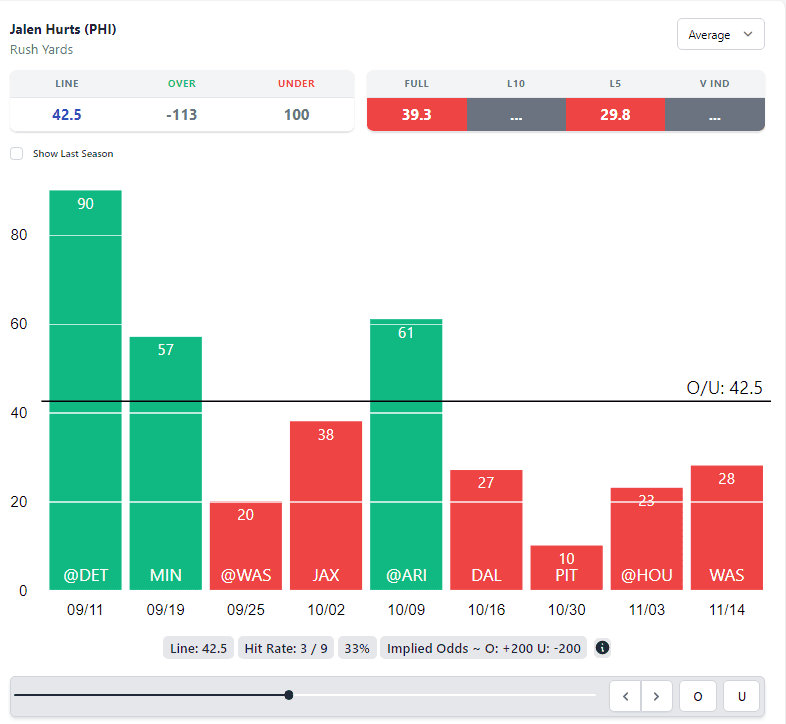Click the info icon beside Implied Odds
The image size is (786, 724).
click(x=602, y=648)
